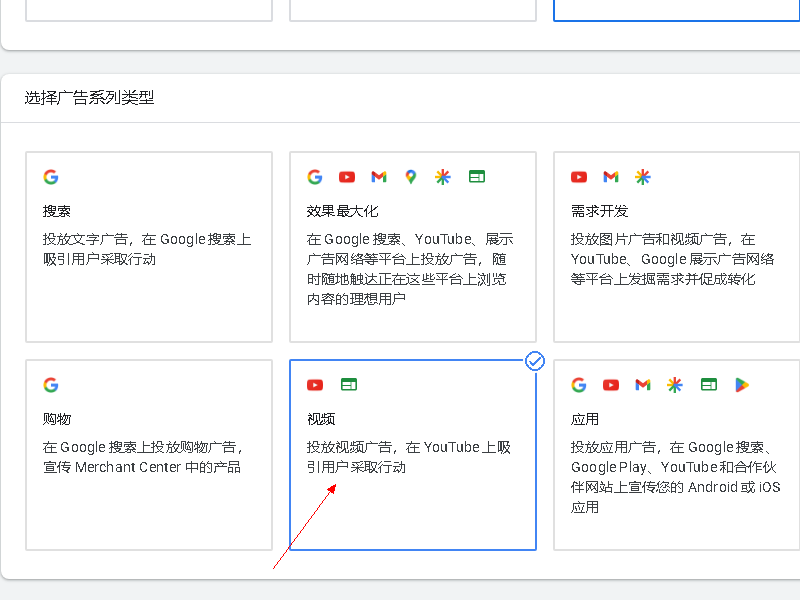Click the blue-highlighted card at the top

[x=676, y=10]
